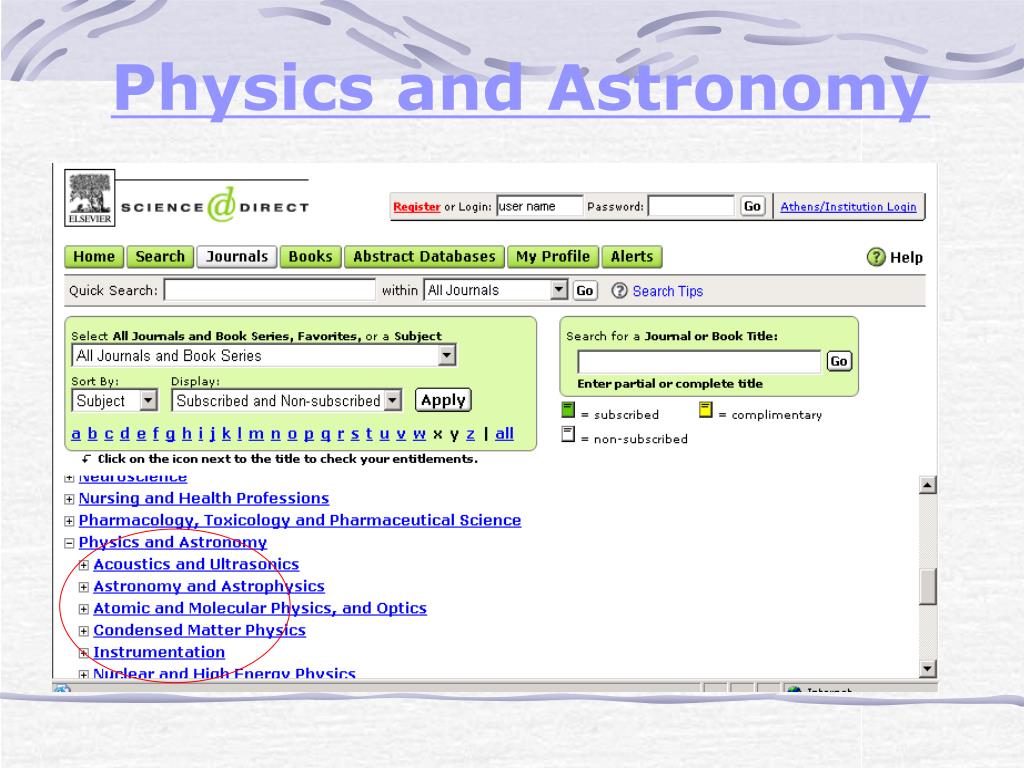The height and width of the screenshot is (768, 1024).
Task: Expand Nursing and Health Professions node
Action: [x=69, y=500]
